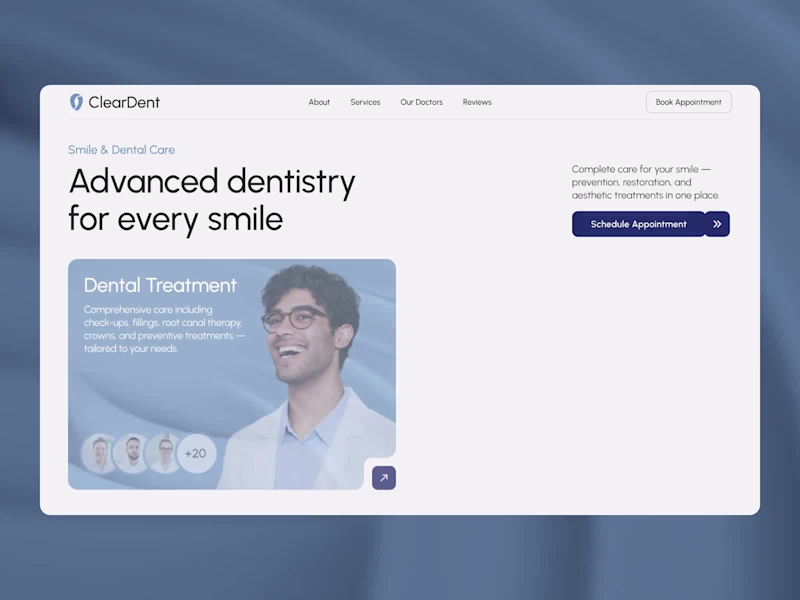Click the ClearDent brand name
This screenshot has height=600, width=800.
(124, 103)
